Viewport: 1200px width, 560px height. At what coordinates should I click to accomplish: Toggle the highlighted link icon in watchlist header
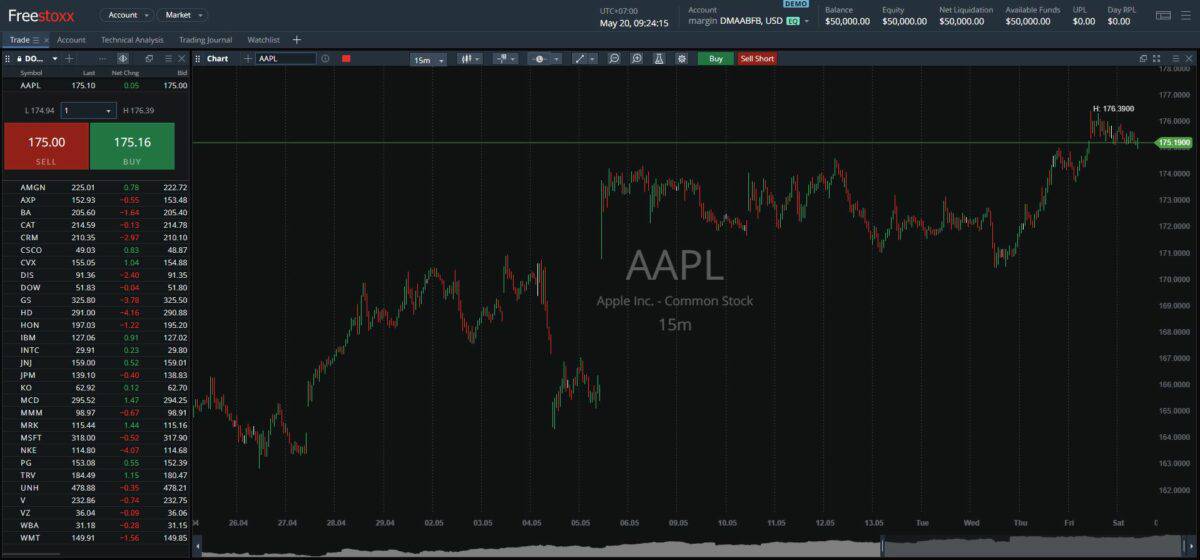[x=123, y=59]
